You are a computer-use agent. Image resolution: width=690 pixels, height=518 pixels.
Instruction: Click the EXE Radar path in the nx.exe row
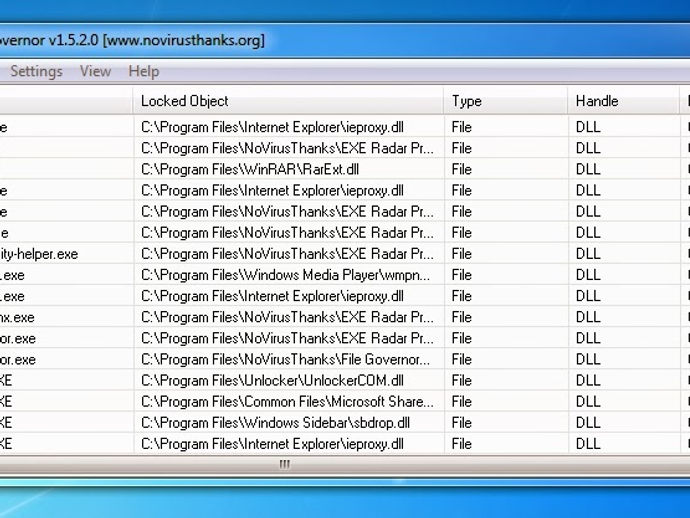pyautogui.click(x=287, y=317)
